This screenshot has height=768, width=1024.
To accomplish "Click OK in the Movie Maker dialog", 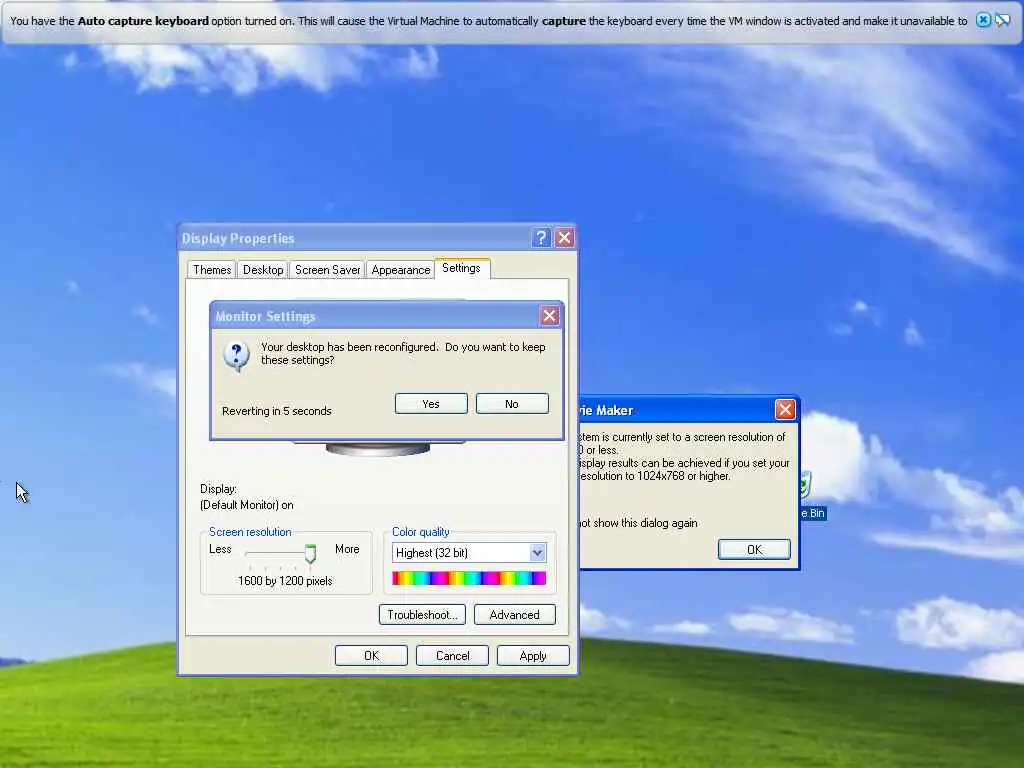I will [x=754, y=549].
